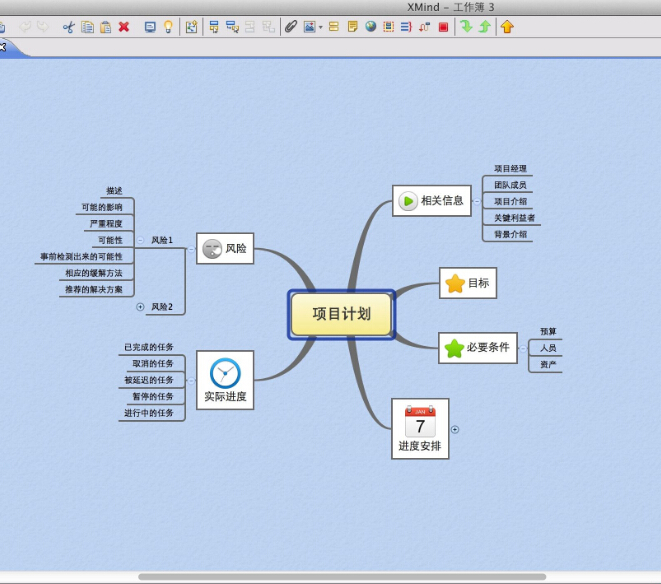
Task: Add a label using the yellow label icon
Action: (x=333, y=27)
